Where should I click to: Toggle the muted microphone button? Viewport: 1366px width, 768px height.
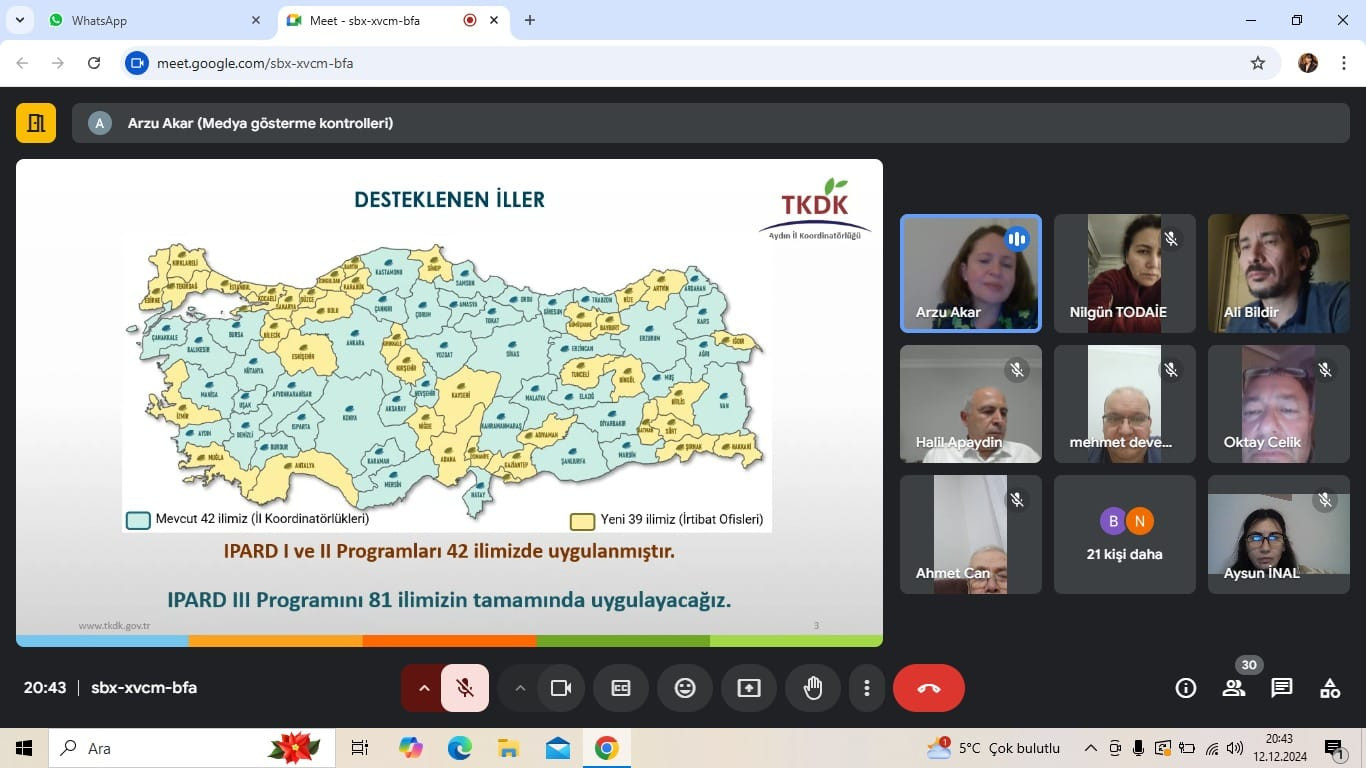coord(465,688)
